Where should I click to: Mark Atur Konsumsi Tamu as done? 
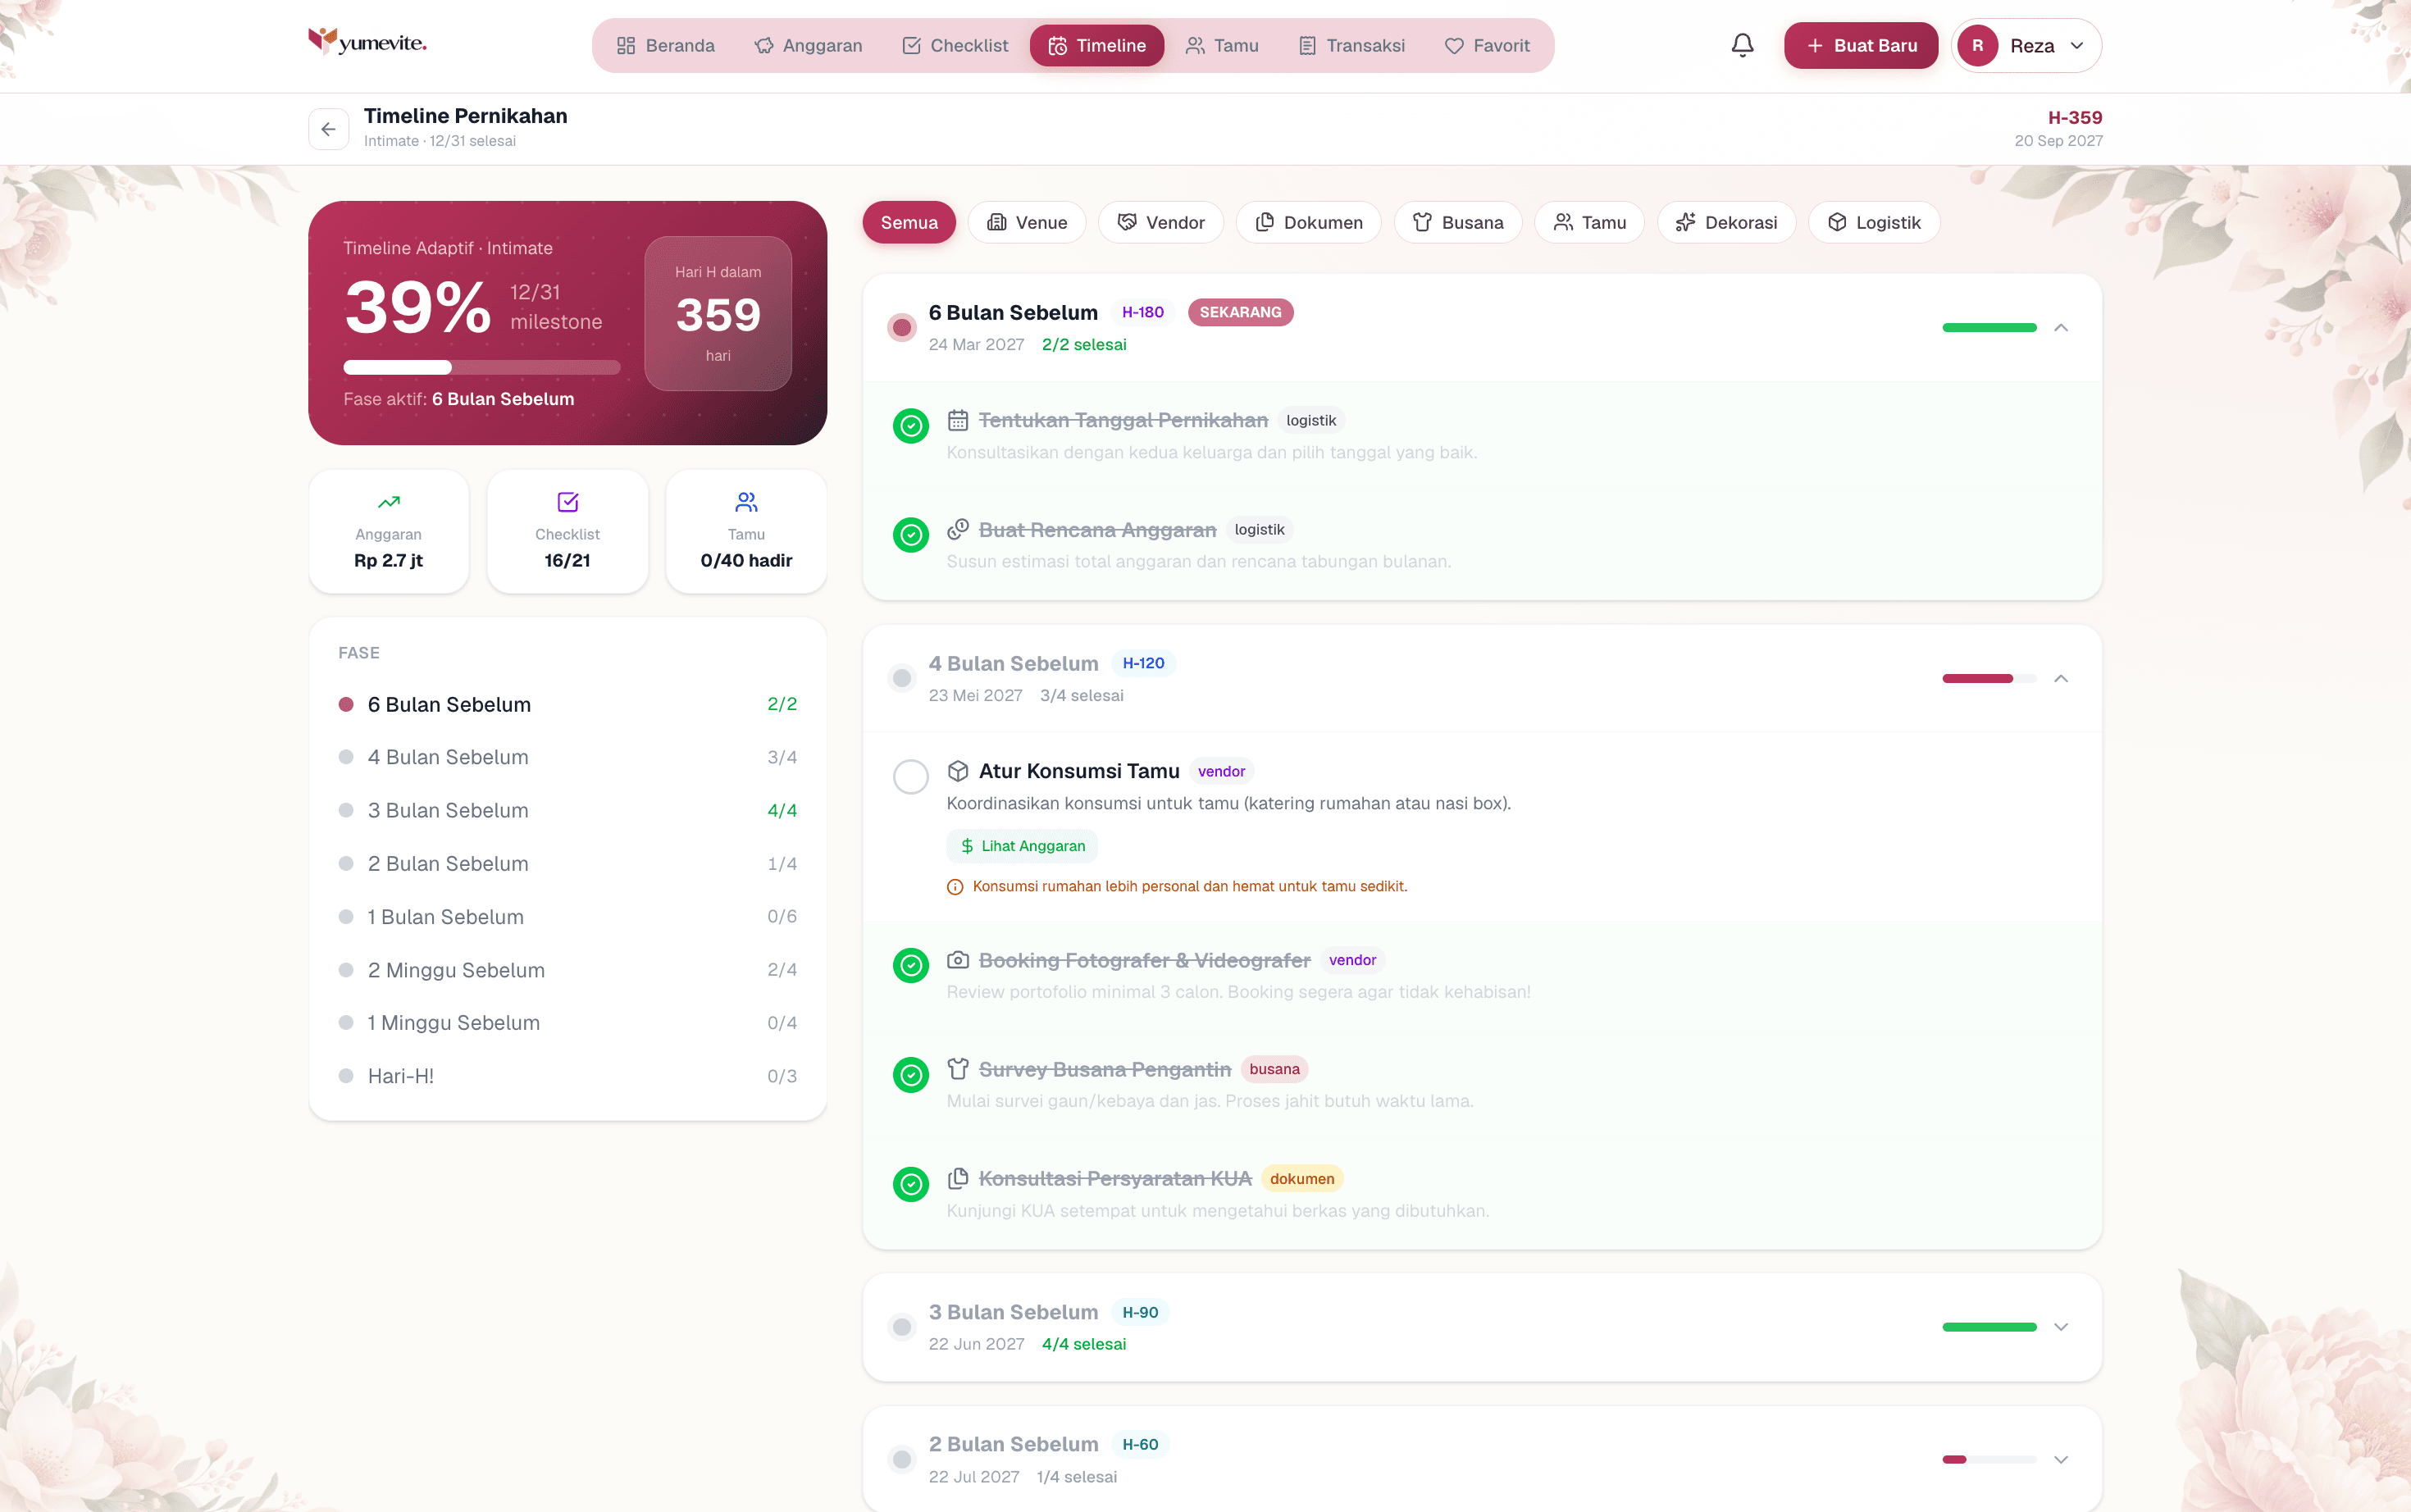pyautogui.click(x=911, y=777)
